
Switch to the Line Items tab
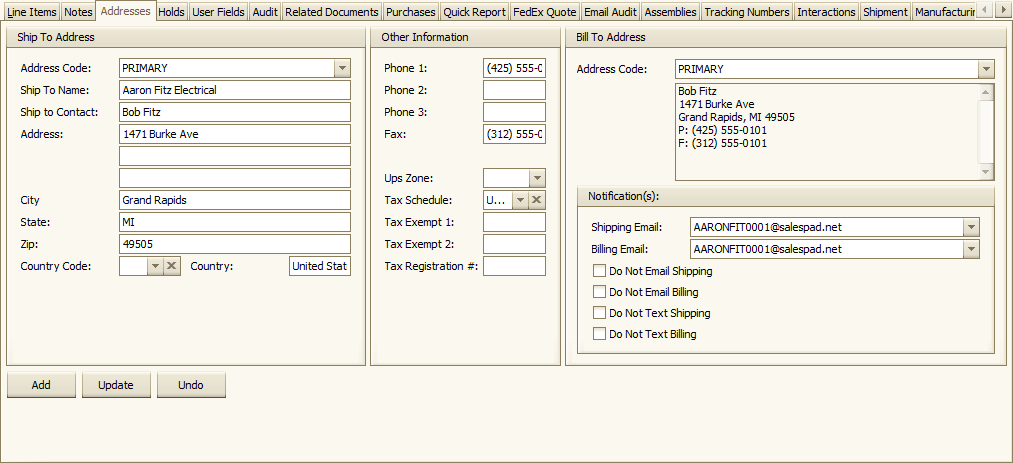point(31,12)
